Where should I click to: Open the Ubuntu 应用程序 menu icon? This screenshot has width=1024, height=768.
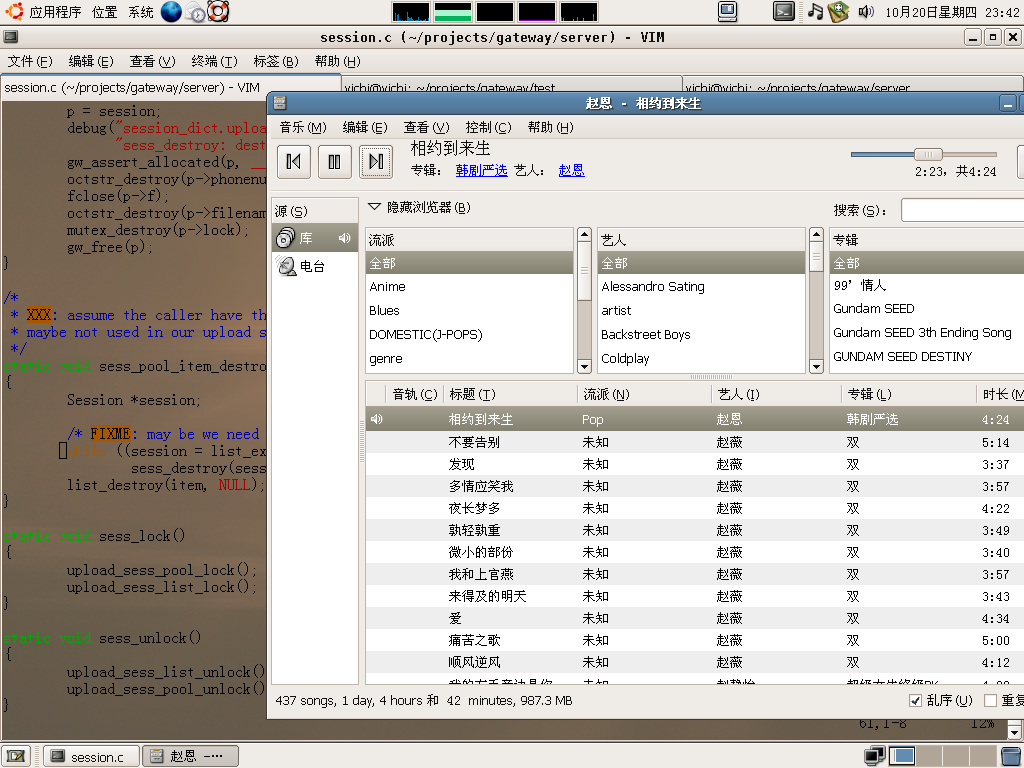pyautogui.click(x=14, y=11)
